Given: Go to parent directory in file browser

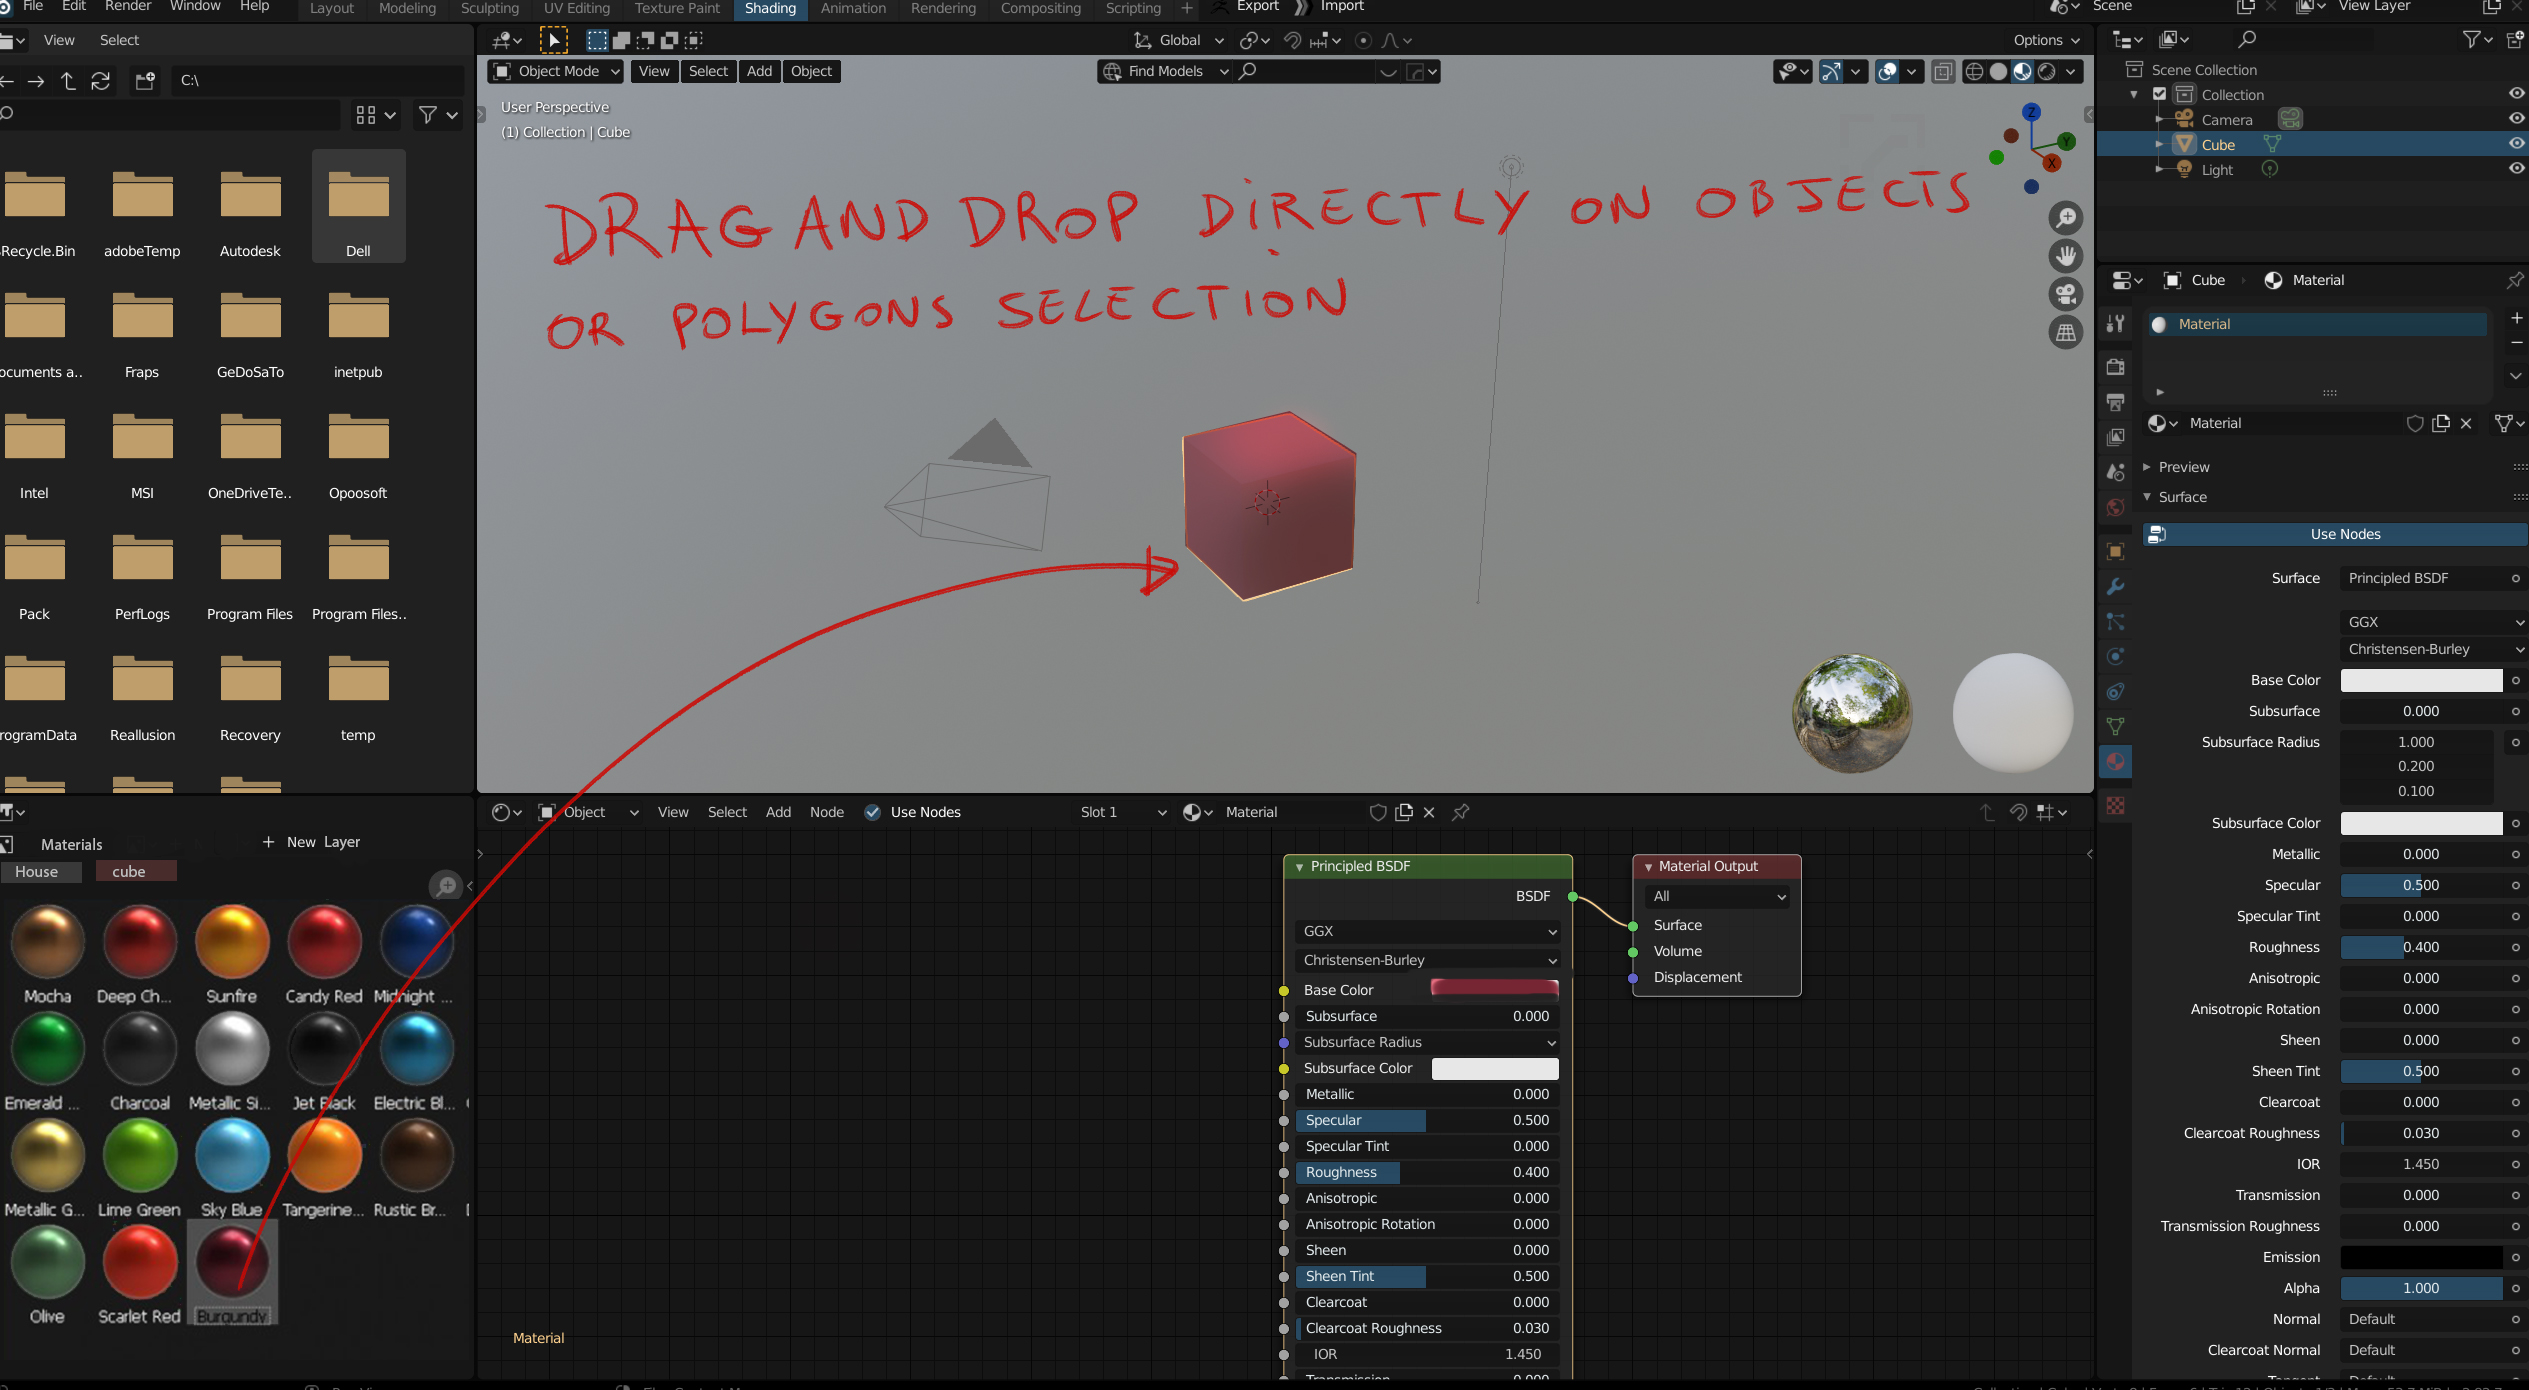Looking at the screenshot, I should pyautogui.click(x=68, y=81).
